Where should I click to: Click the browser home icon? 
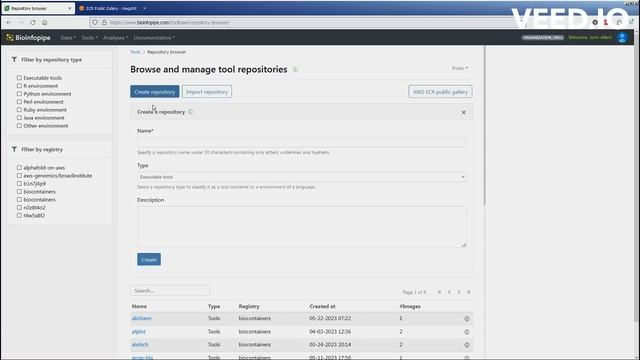pos(44,22)
